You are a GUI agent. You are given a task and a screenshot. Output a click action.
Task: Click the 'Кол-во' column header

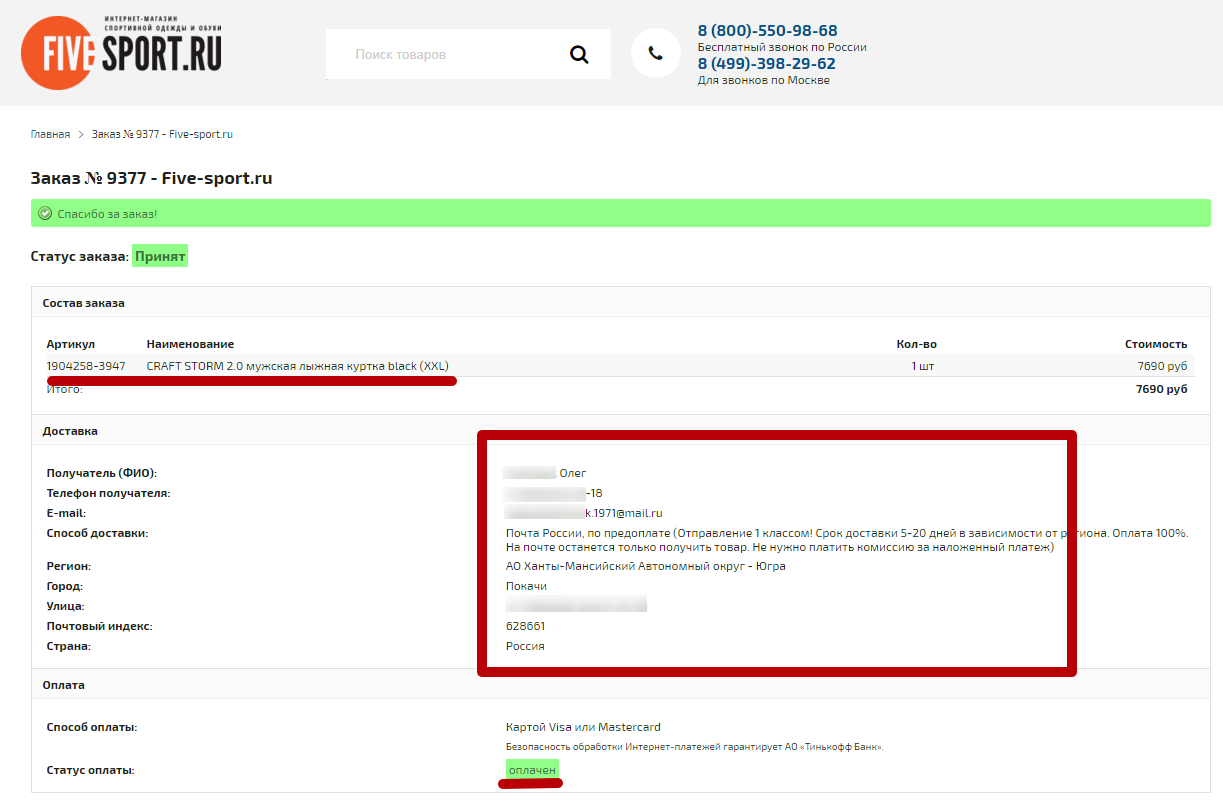pos(917,344)
